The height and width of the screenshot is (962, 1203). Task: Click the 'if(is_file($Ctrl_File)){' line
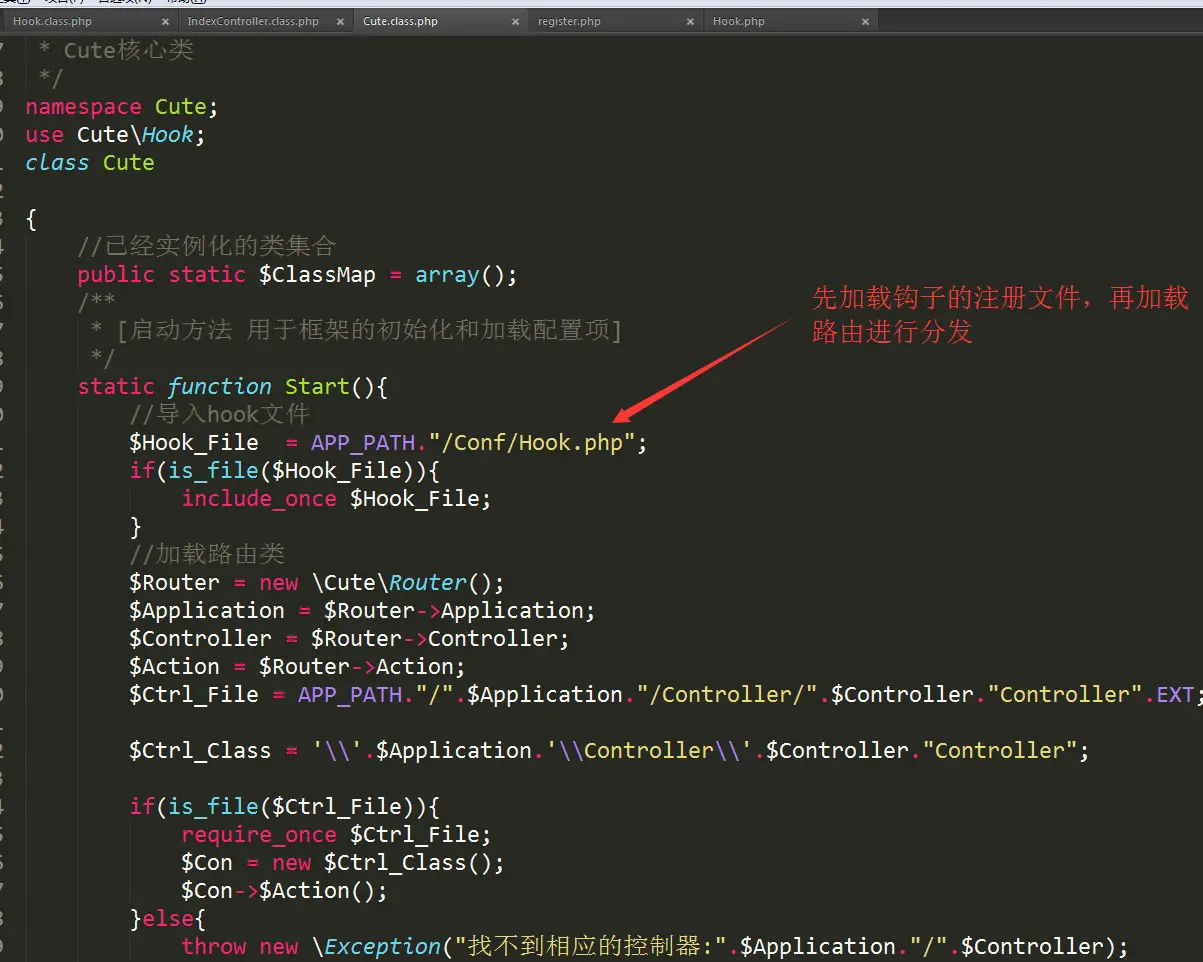click(285, 807)
